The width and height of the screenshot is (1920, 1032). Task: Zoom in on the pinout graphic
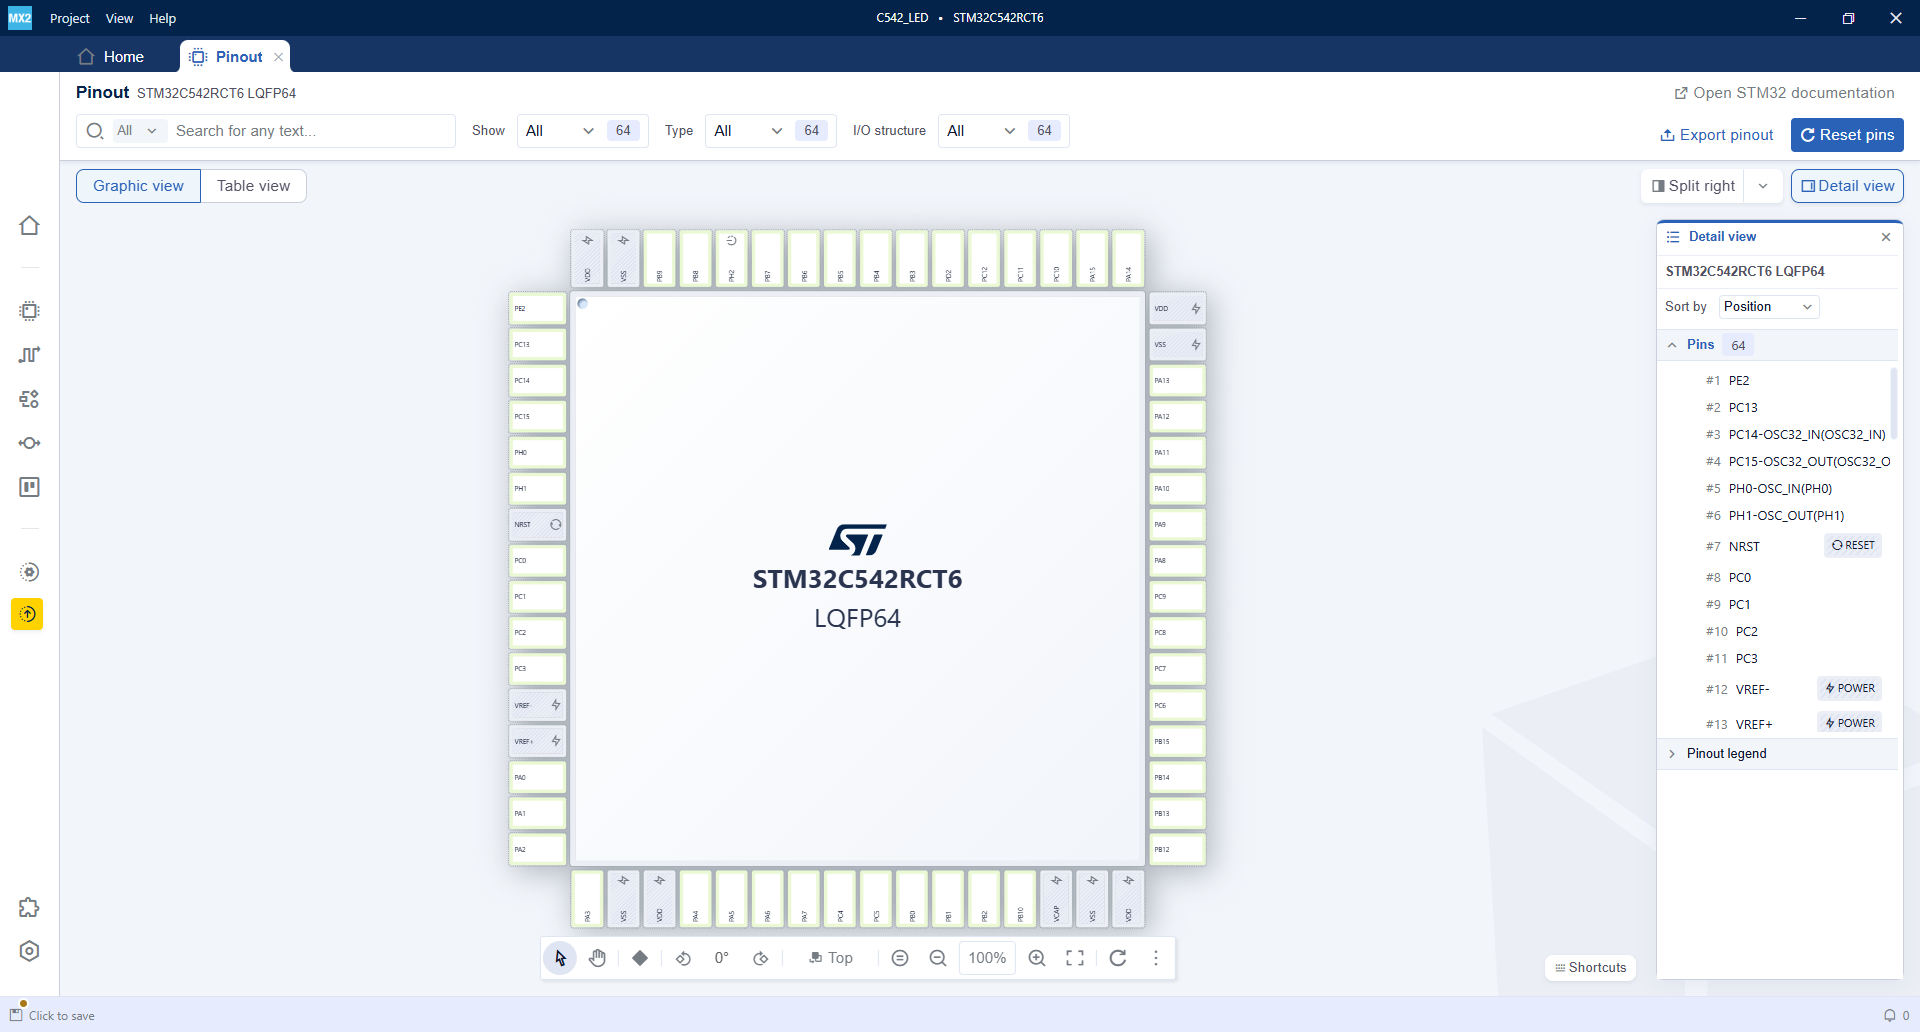click(x=1037, y=958)
